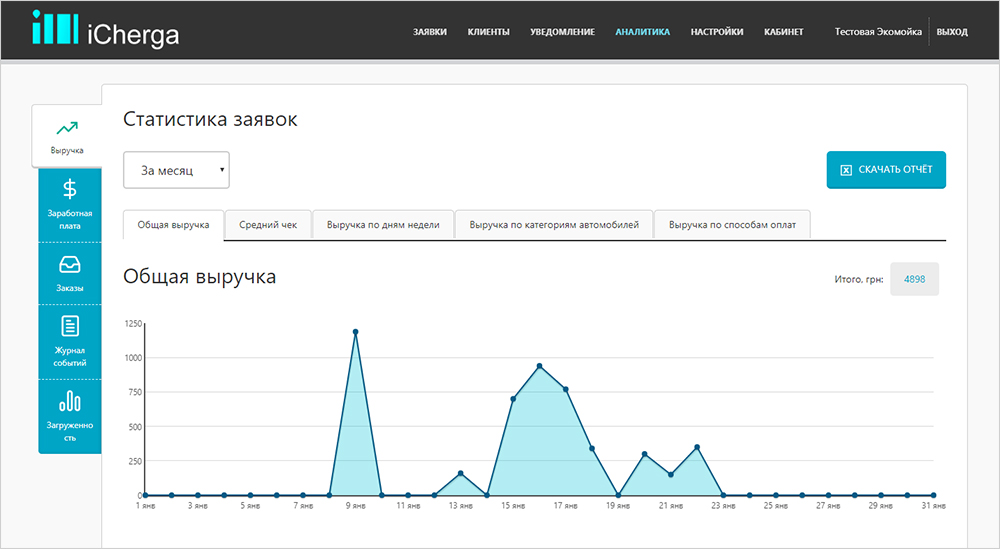Click the Выход logout link
This screenshot has width=1000, height=549.
pyautogui.click(x=951, y=32)
